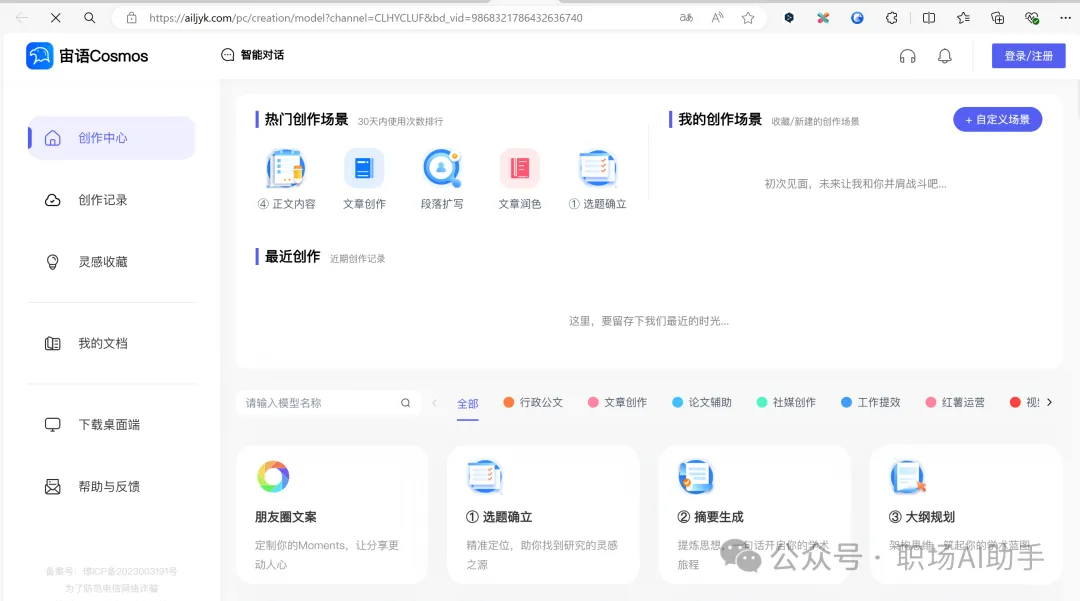Open the 文章润色 polishing icon

point(519,168)
